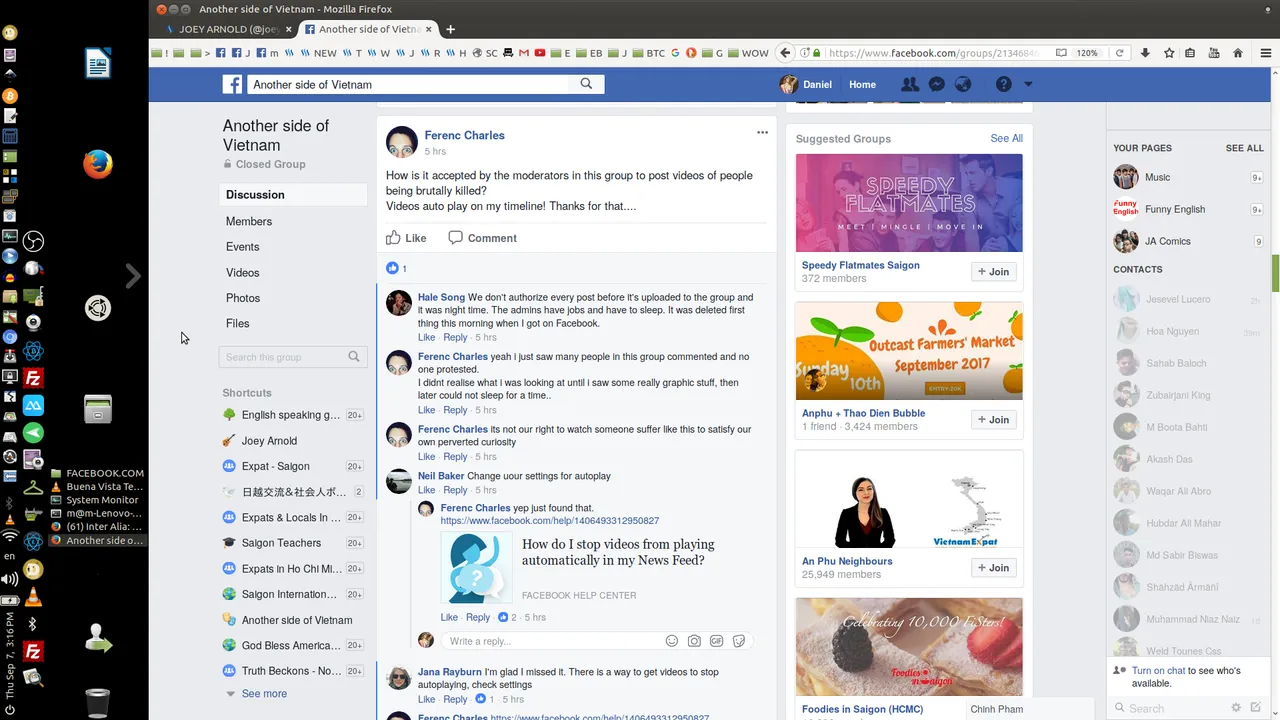The width and height of the screenshot is (1280, 720).
Task: Join Anphu + Thao Dien Bubble group
Action: pos(993,420)
